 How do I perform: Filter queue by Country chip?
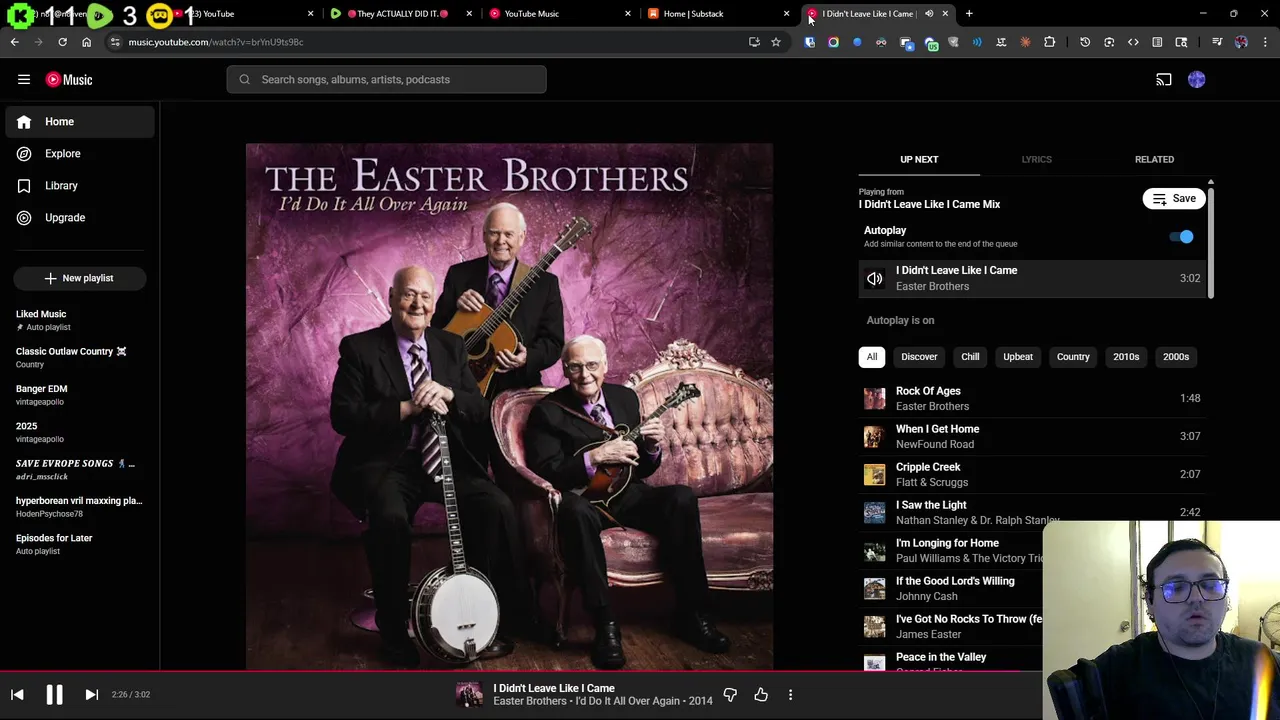tap(1073, 357)
